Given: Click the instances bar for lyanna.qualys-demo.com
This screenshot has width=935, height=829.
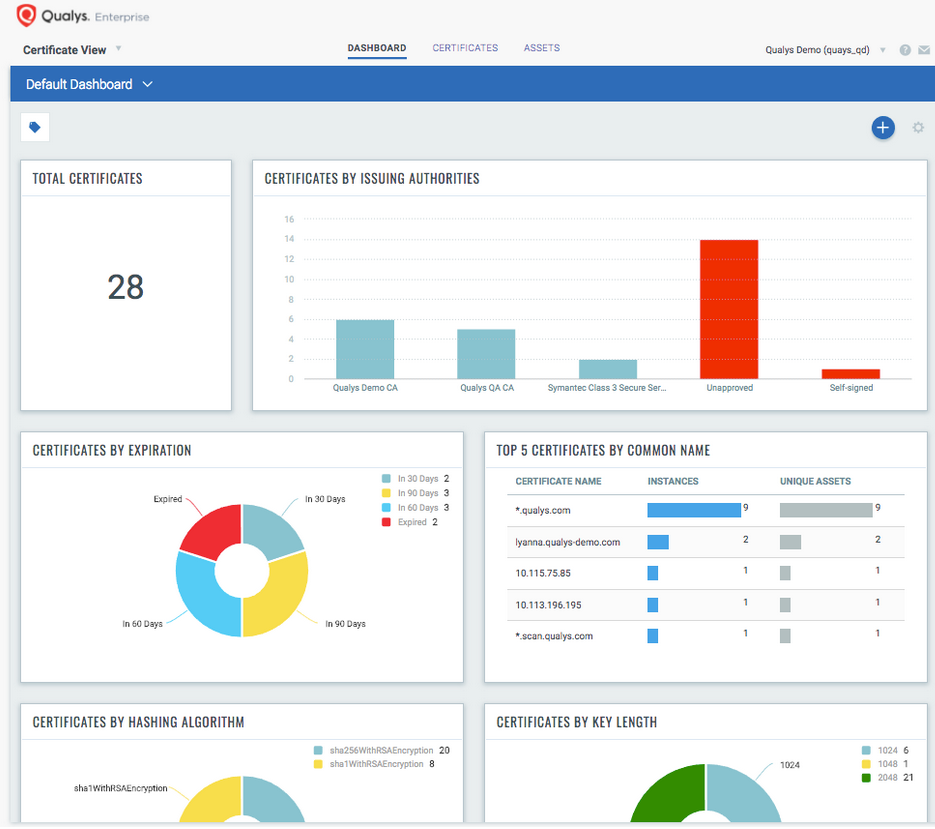Looking at the screenshot, I should point(658,542).
